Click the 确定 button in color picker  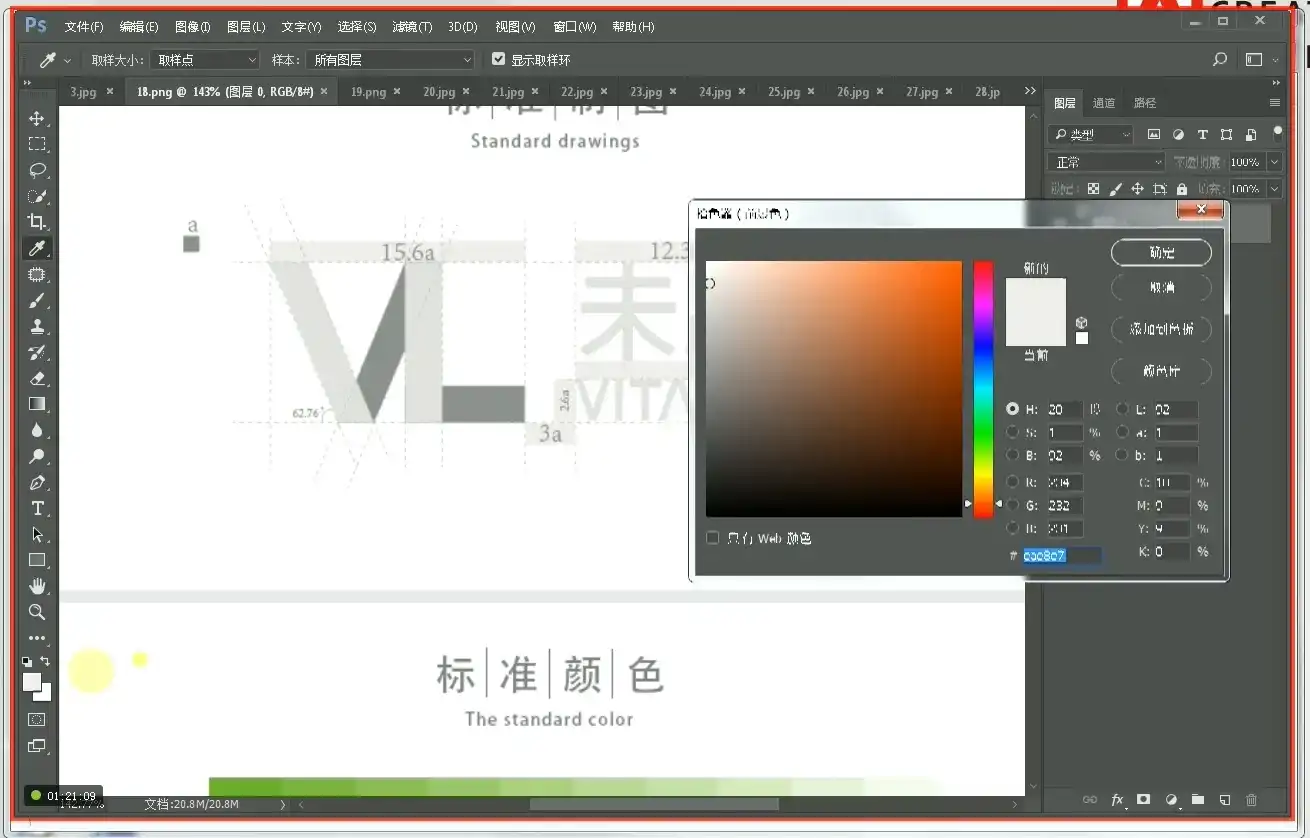click(1160, 252)
